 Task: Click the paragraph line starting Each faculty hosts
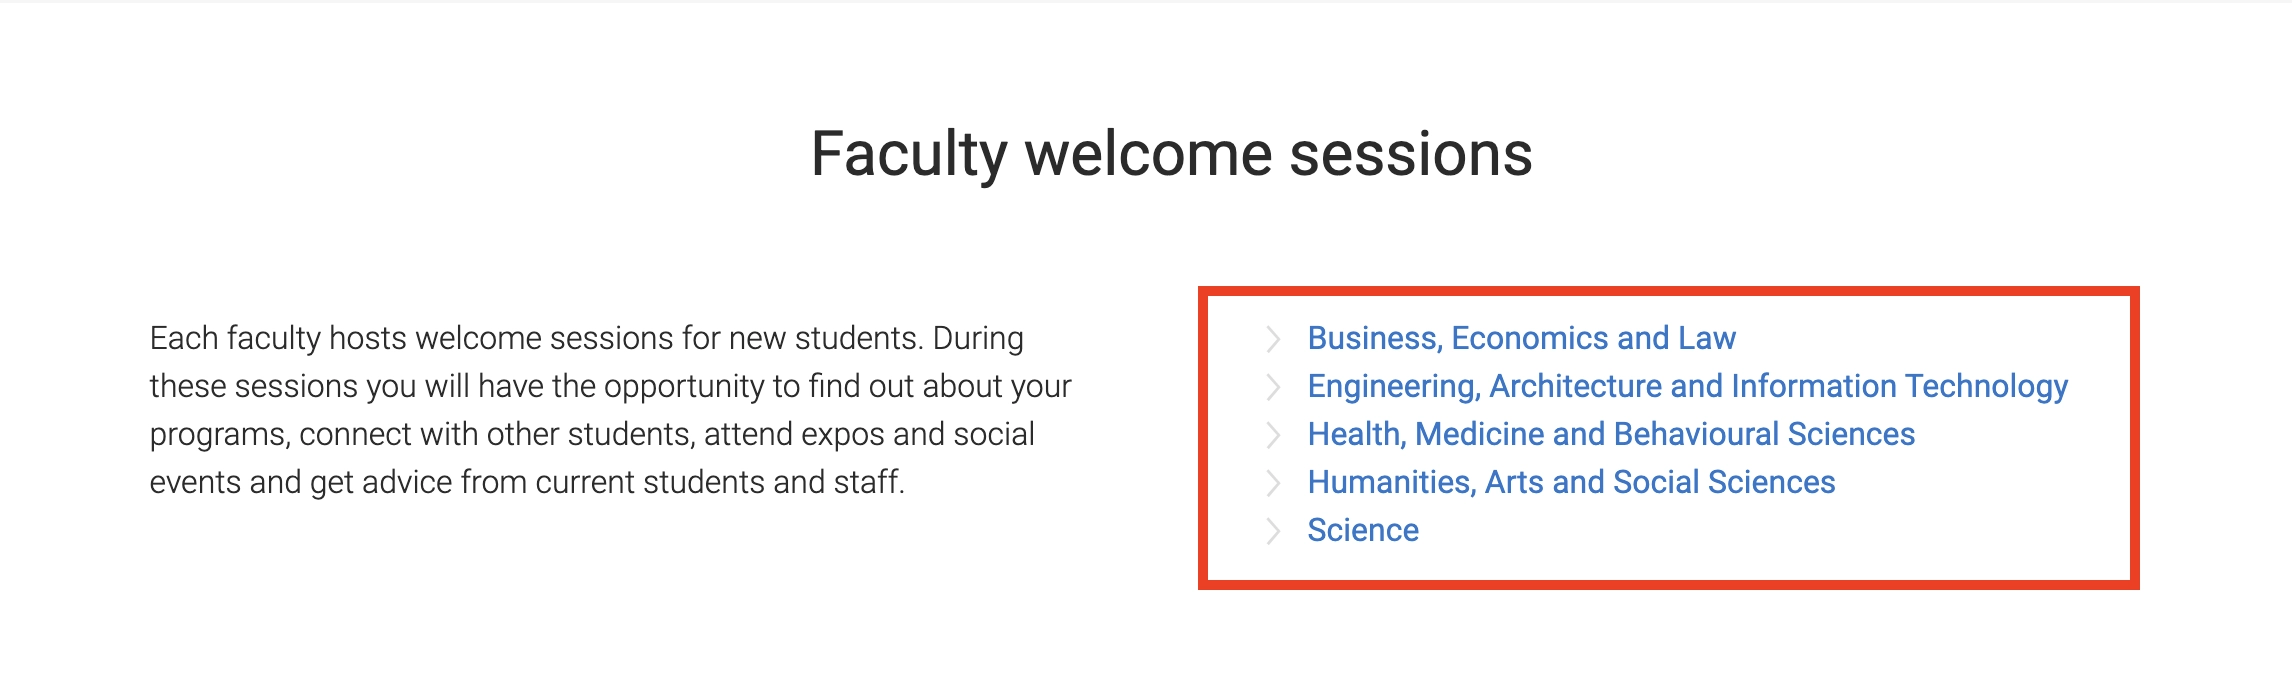586,338
